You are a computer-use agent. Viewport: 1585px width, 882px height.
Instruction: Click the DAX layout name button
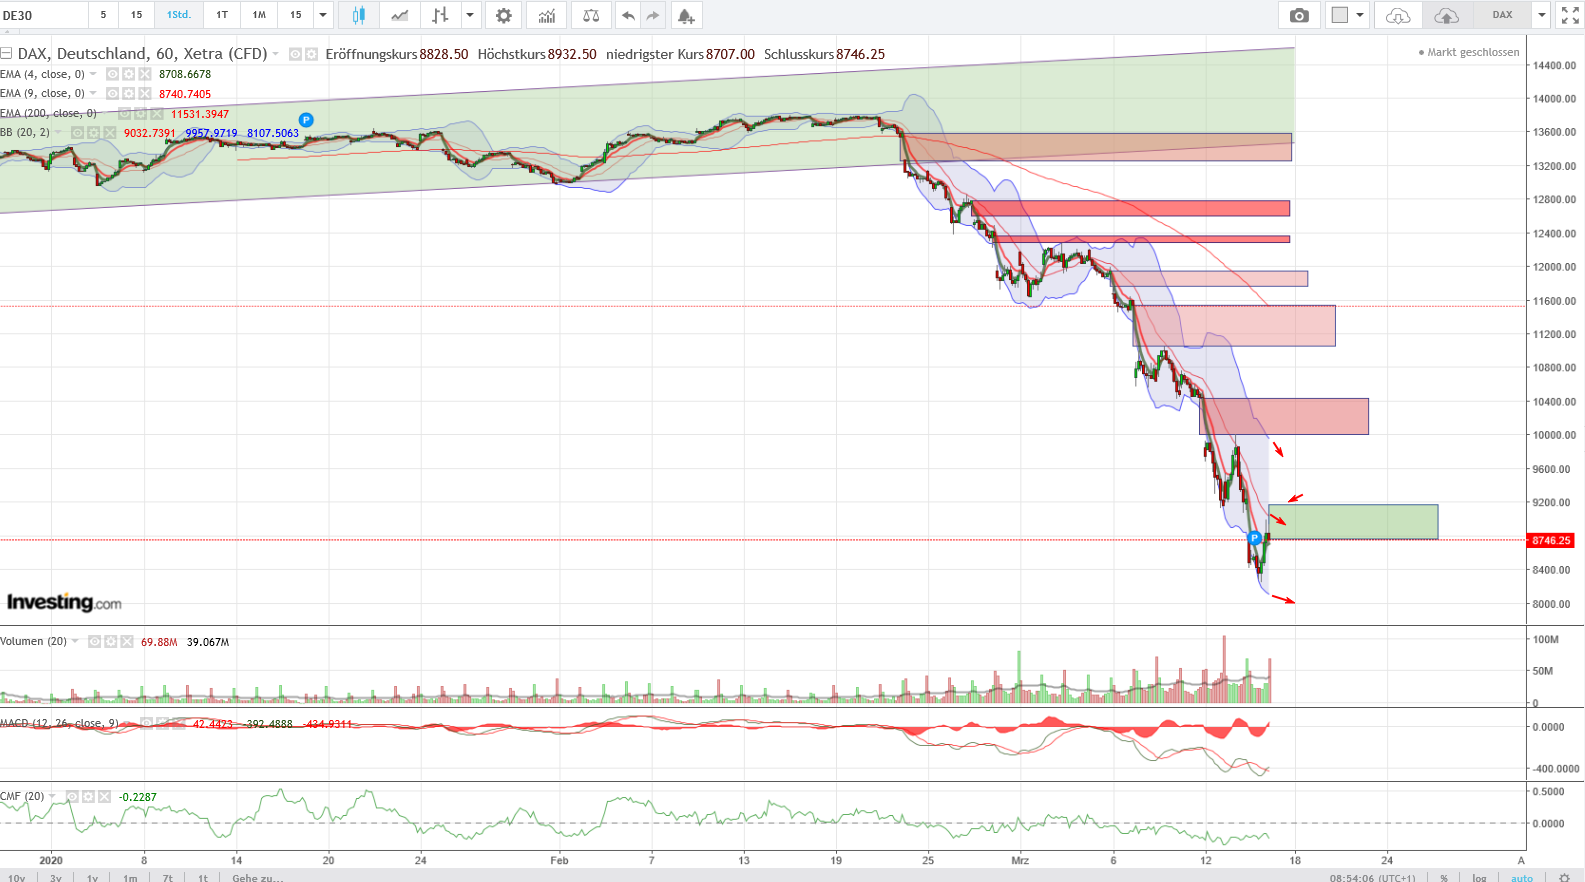click(x=1503, y=15)
